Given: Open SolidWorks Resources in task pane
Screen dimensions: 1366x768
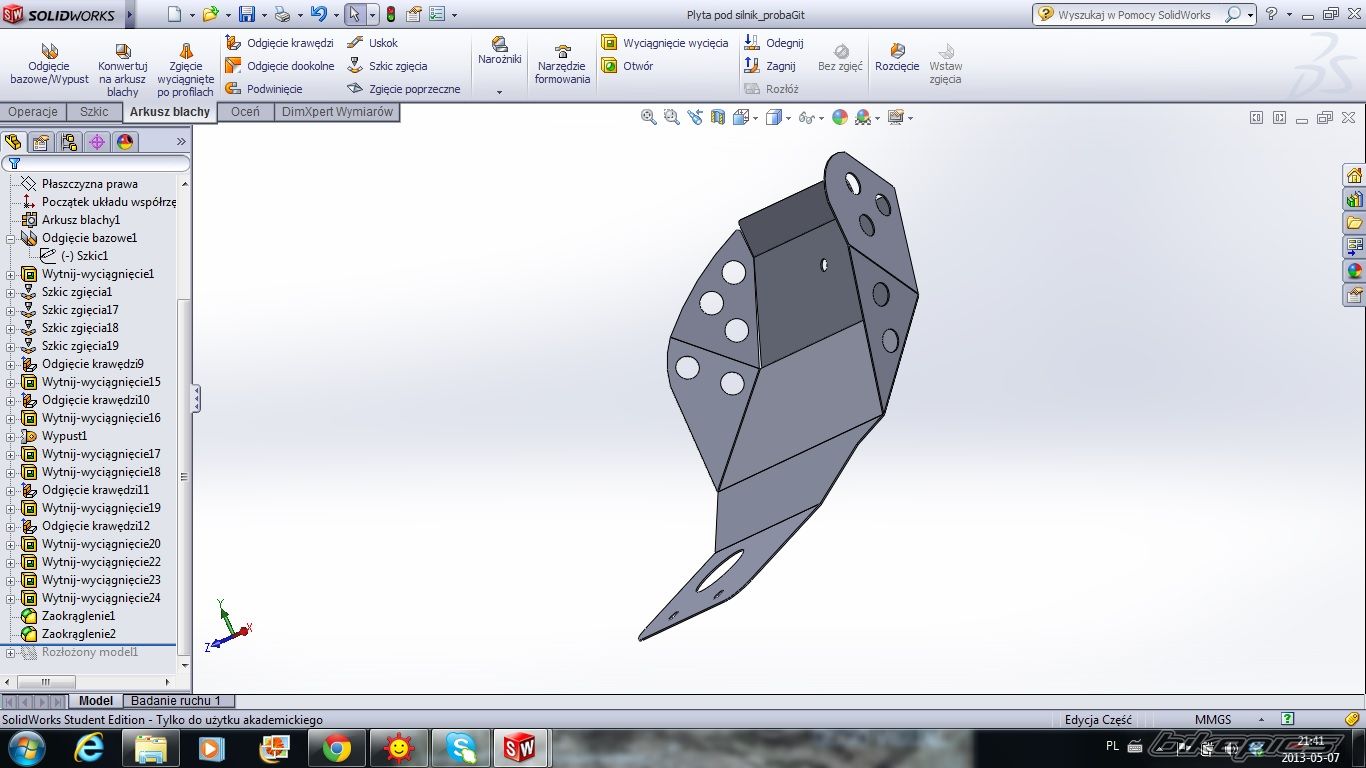Looking at the screenshot, I should click(1354, 176).
